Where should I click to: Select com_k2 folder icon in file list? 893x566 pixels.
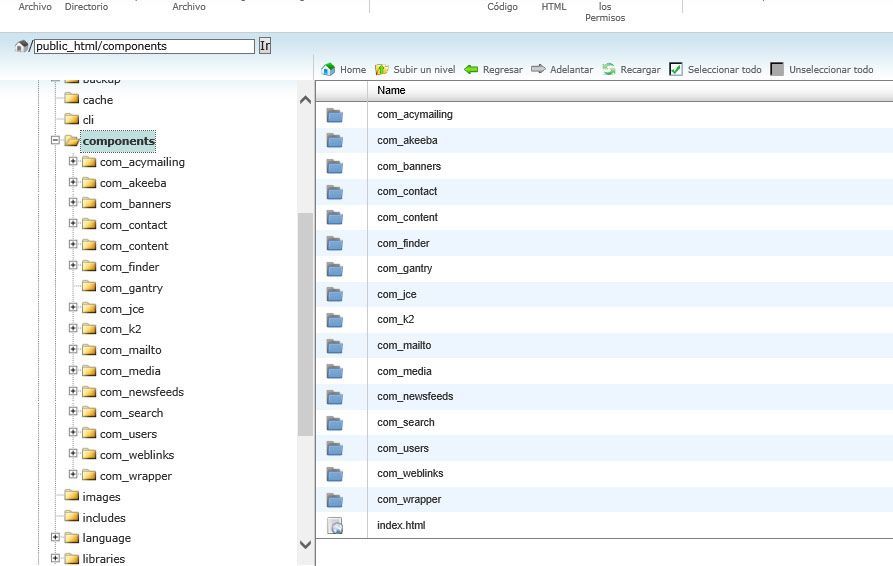335,321
